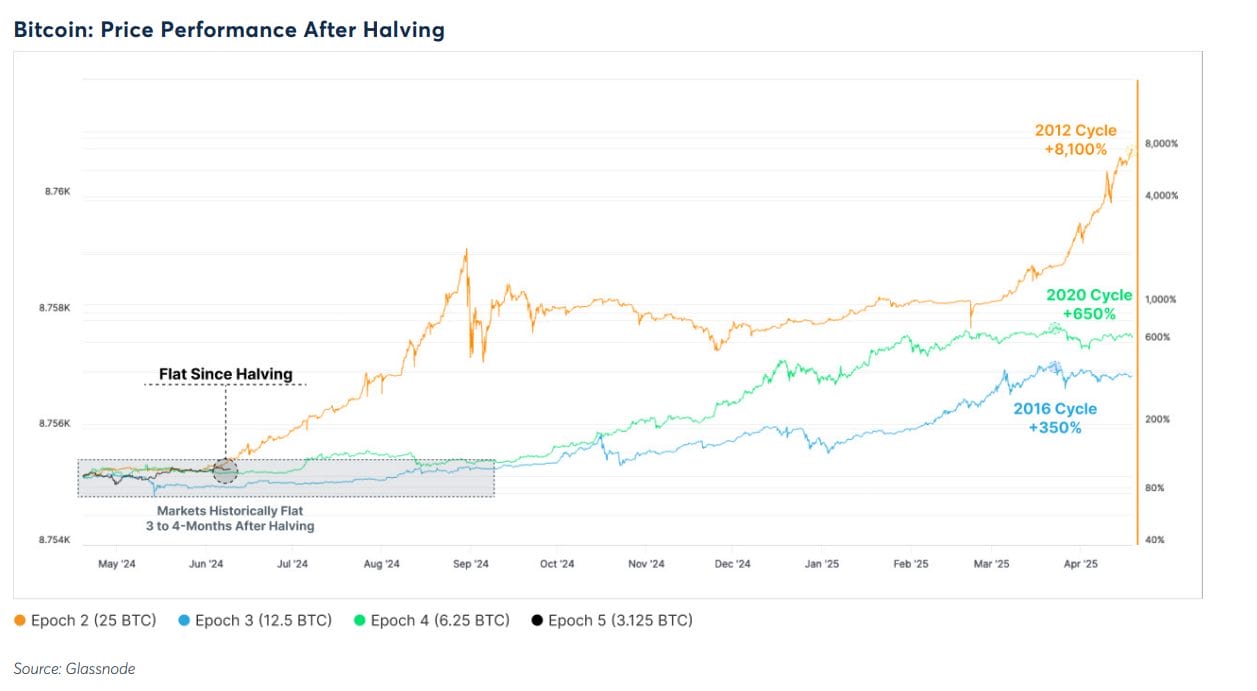The height and width of the screenshot is (691, 1257).
Task: Toggle the Epoch 3 (12.5 BTC) series label
Action: 263,621
